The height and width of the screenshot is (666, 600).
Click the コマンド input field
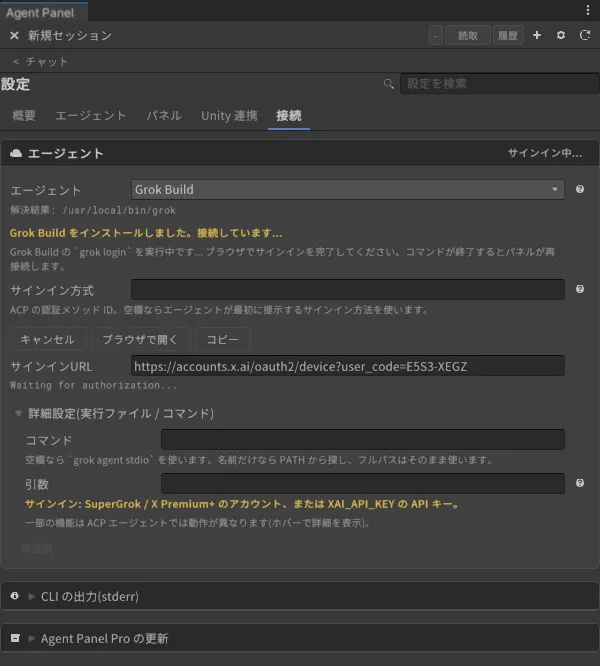(363, 439)
